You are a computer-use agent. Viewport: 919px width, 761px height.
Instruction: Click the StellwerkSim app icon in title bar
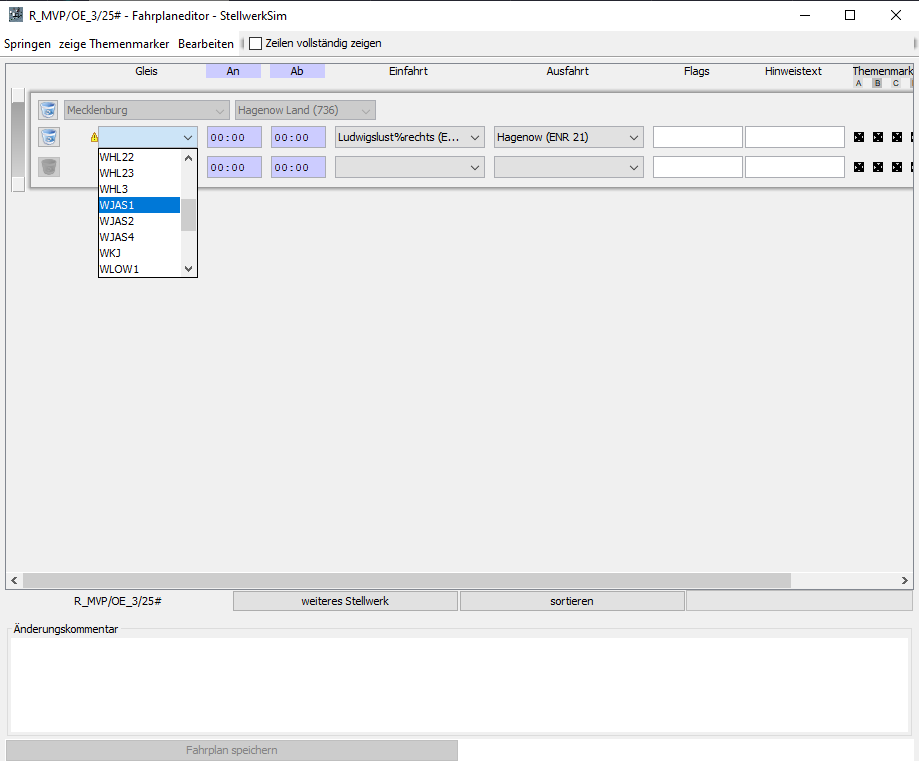coord(15,15)
